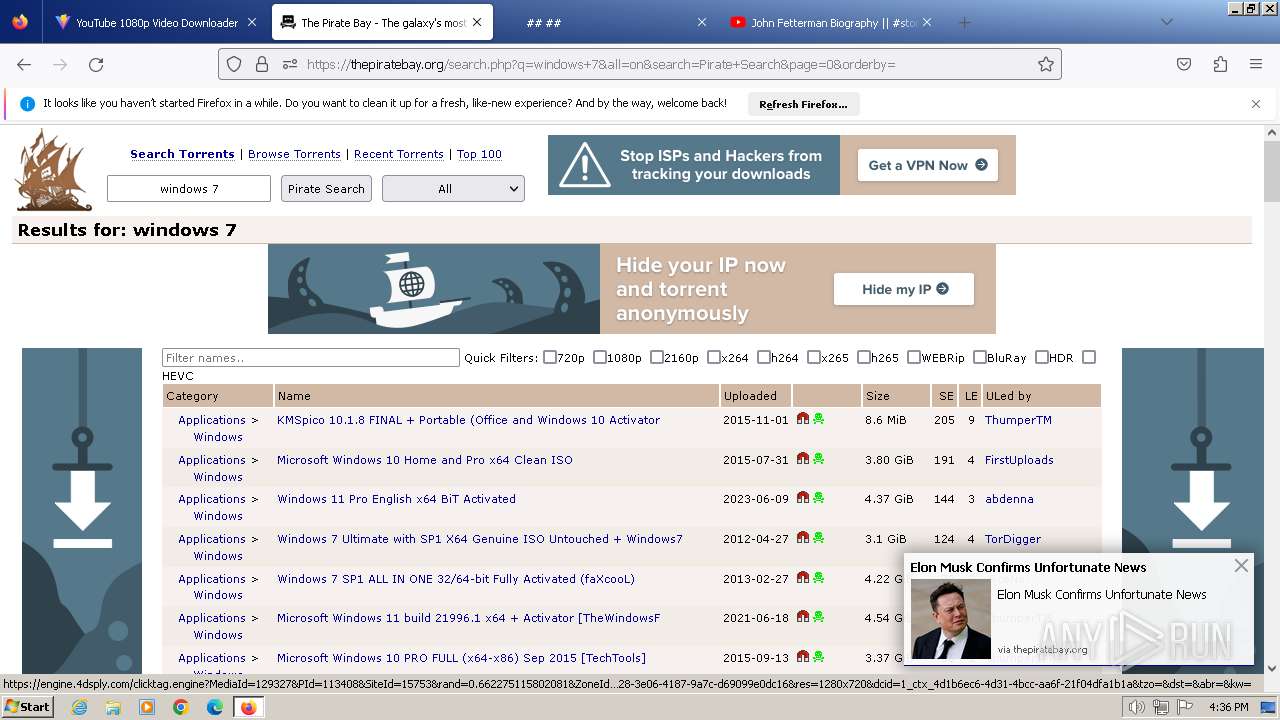Open the Extensions puzzle icon
This screenshot has width=1280, height=720.
[x=1220, y=64]
